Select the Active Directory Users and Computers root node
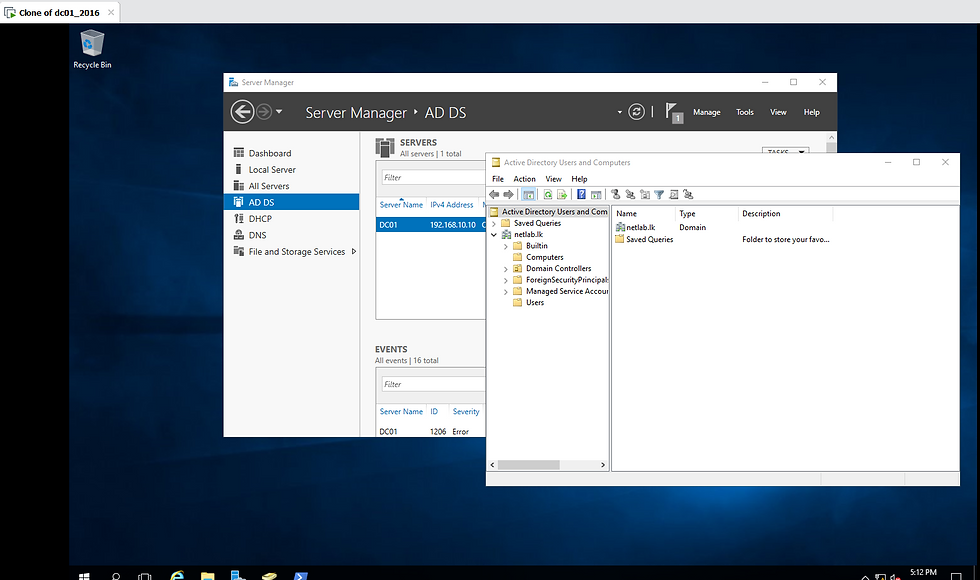This screenshot has height=580, width=980. tap(548, 212)
